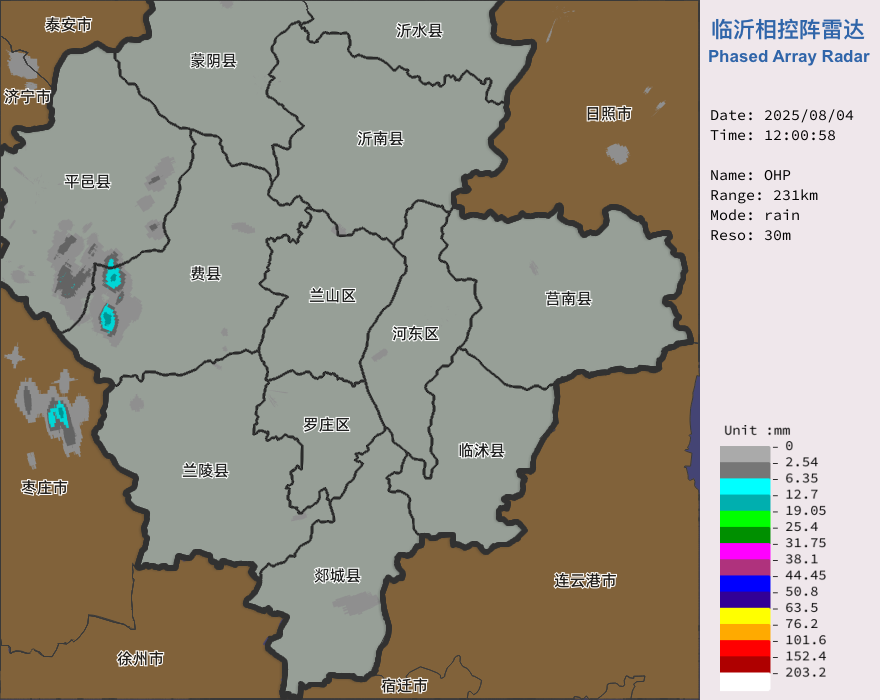Viewport: 880px width, 700px height.
Task: Click the 平邑县 county label
Action: [88, 182]
